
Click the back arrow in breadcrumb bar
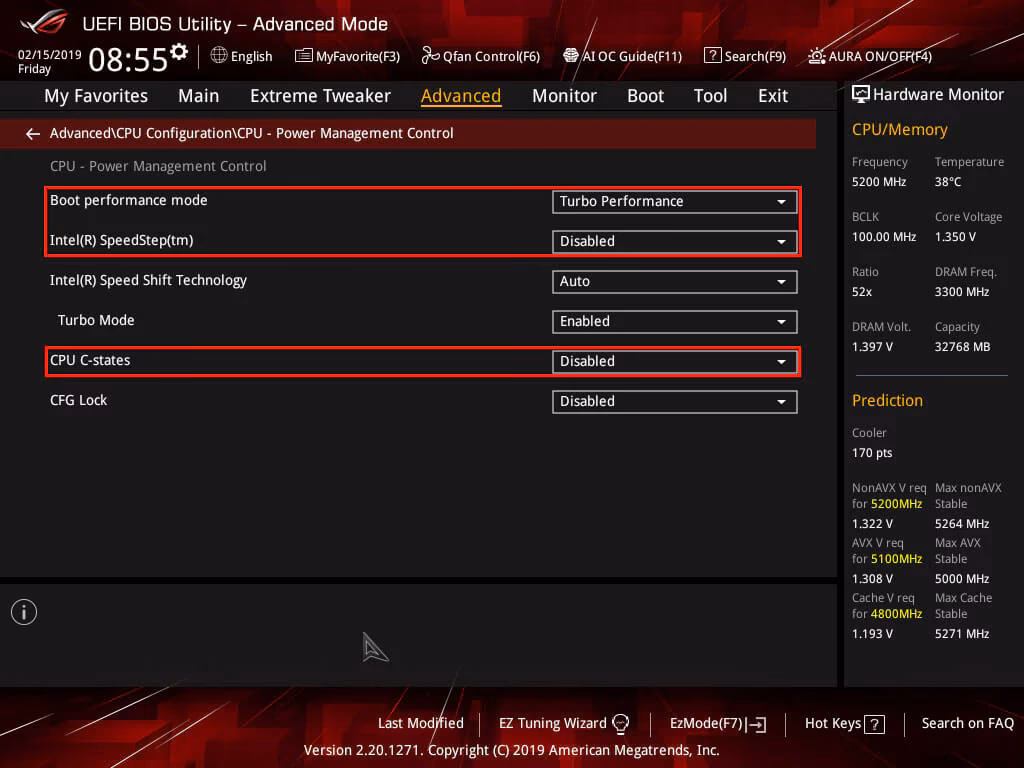[x=33, y=134]
